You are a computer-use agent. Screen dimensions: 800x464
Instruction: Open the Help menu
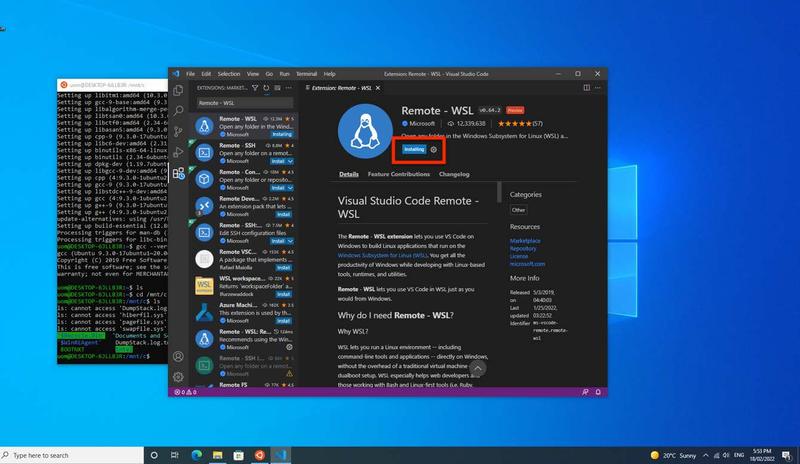330,74
